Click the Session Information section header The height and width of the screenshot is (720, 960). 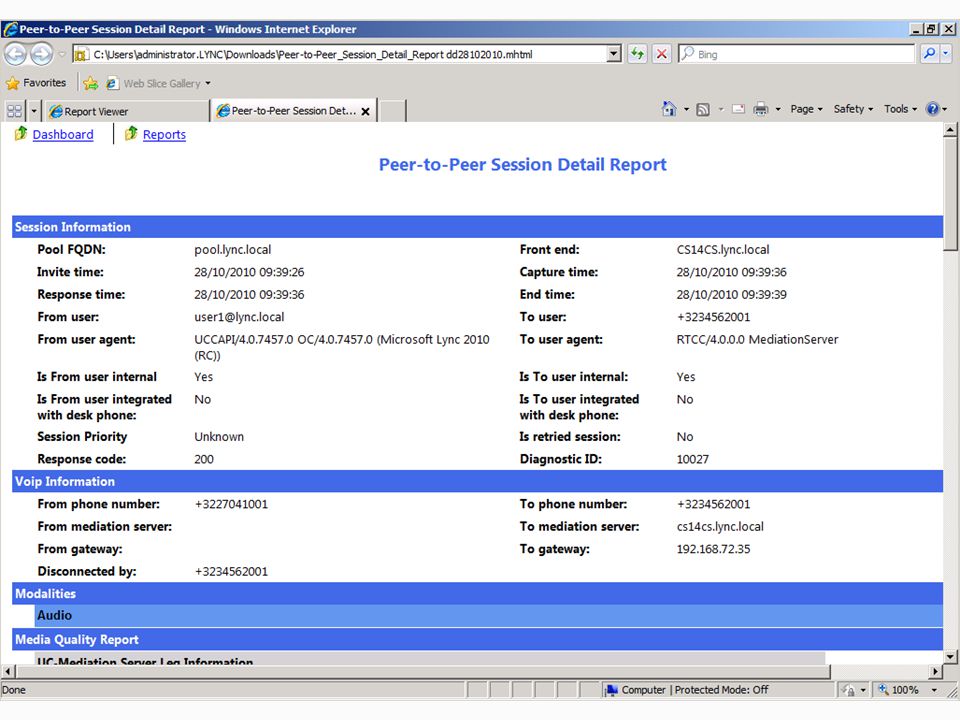[x=478, y=227]
